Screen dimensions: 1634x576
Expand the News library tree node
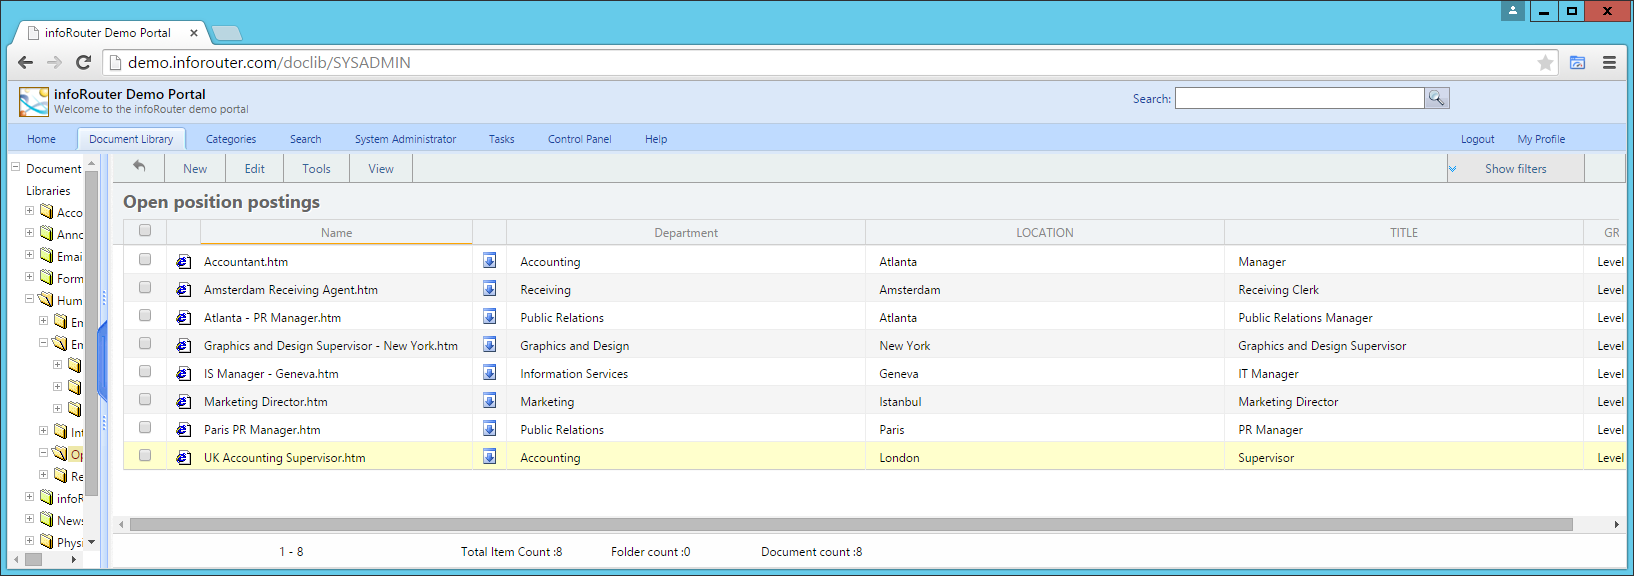(30, 519)
